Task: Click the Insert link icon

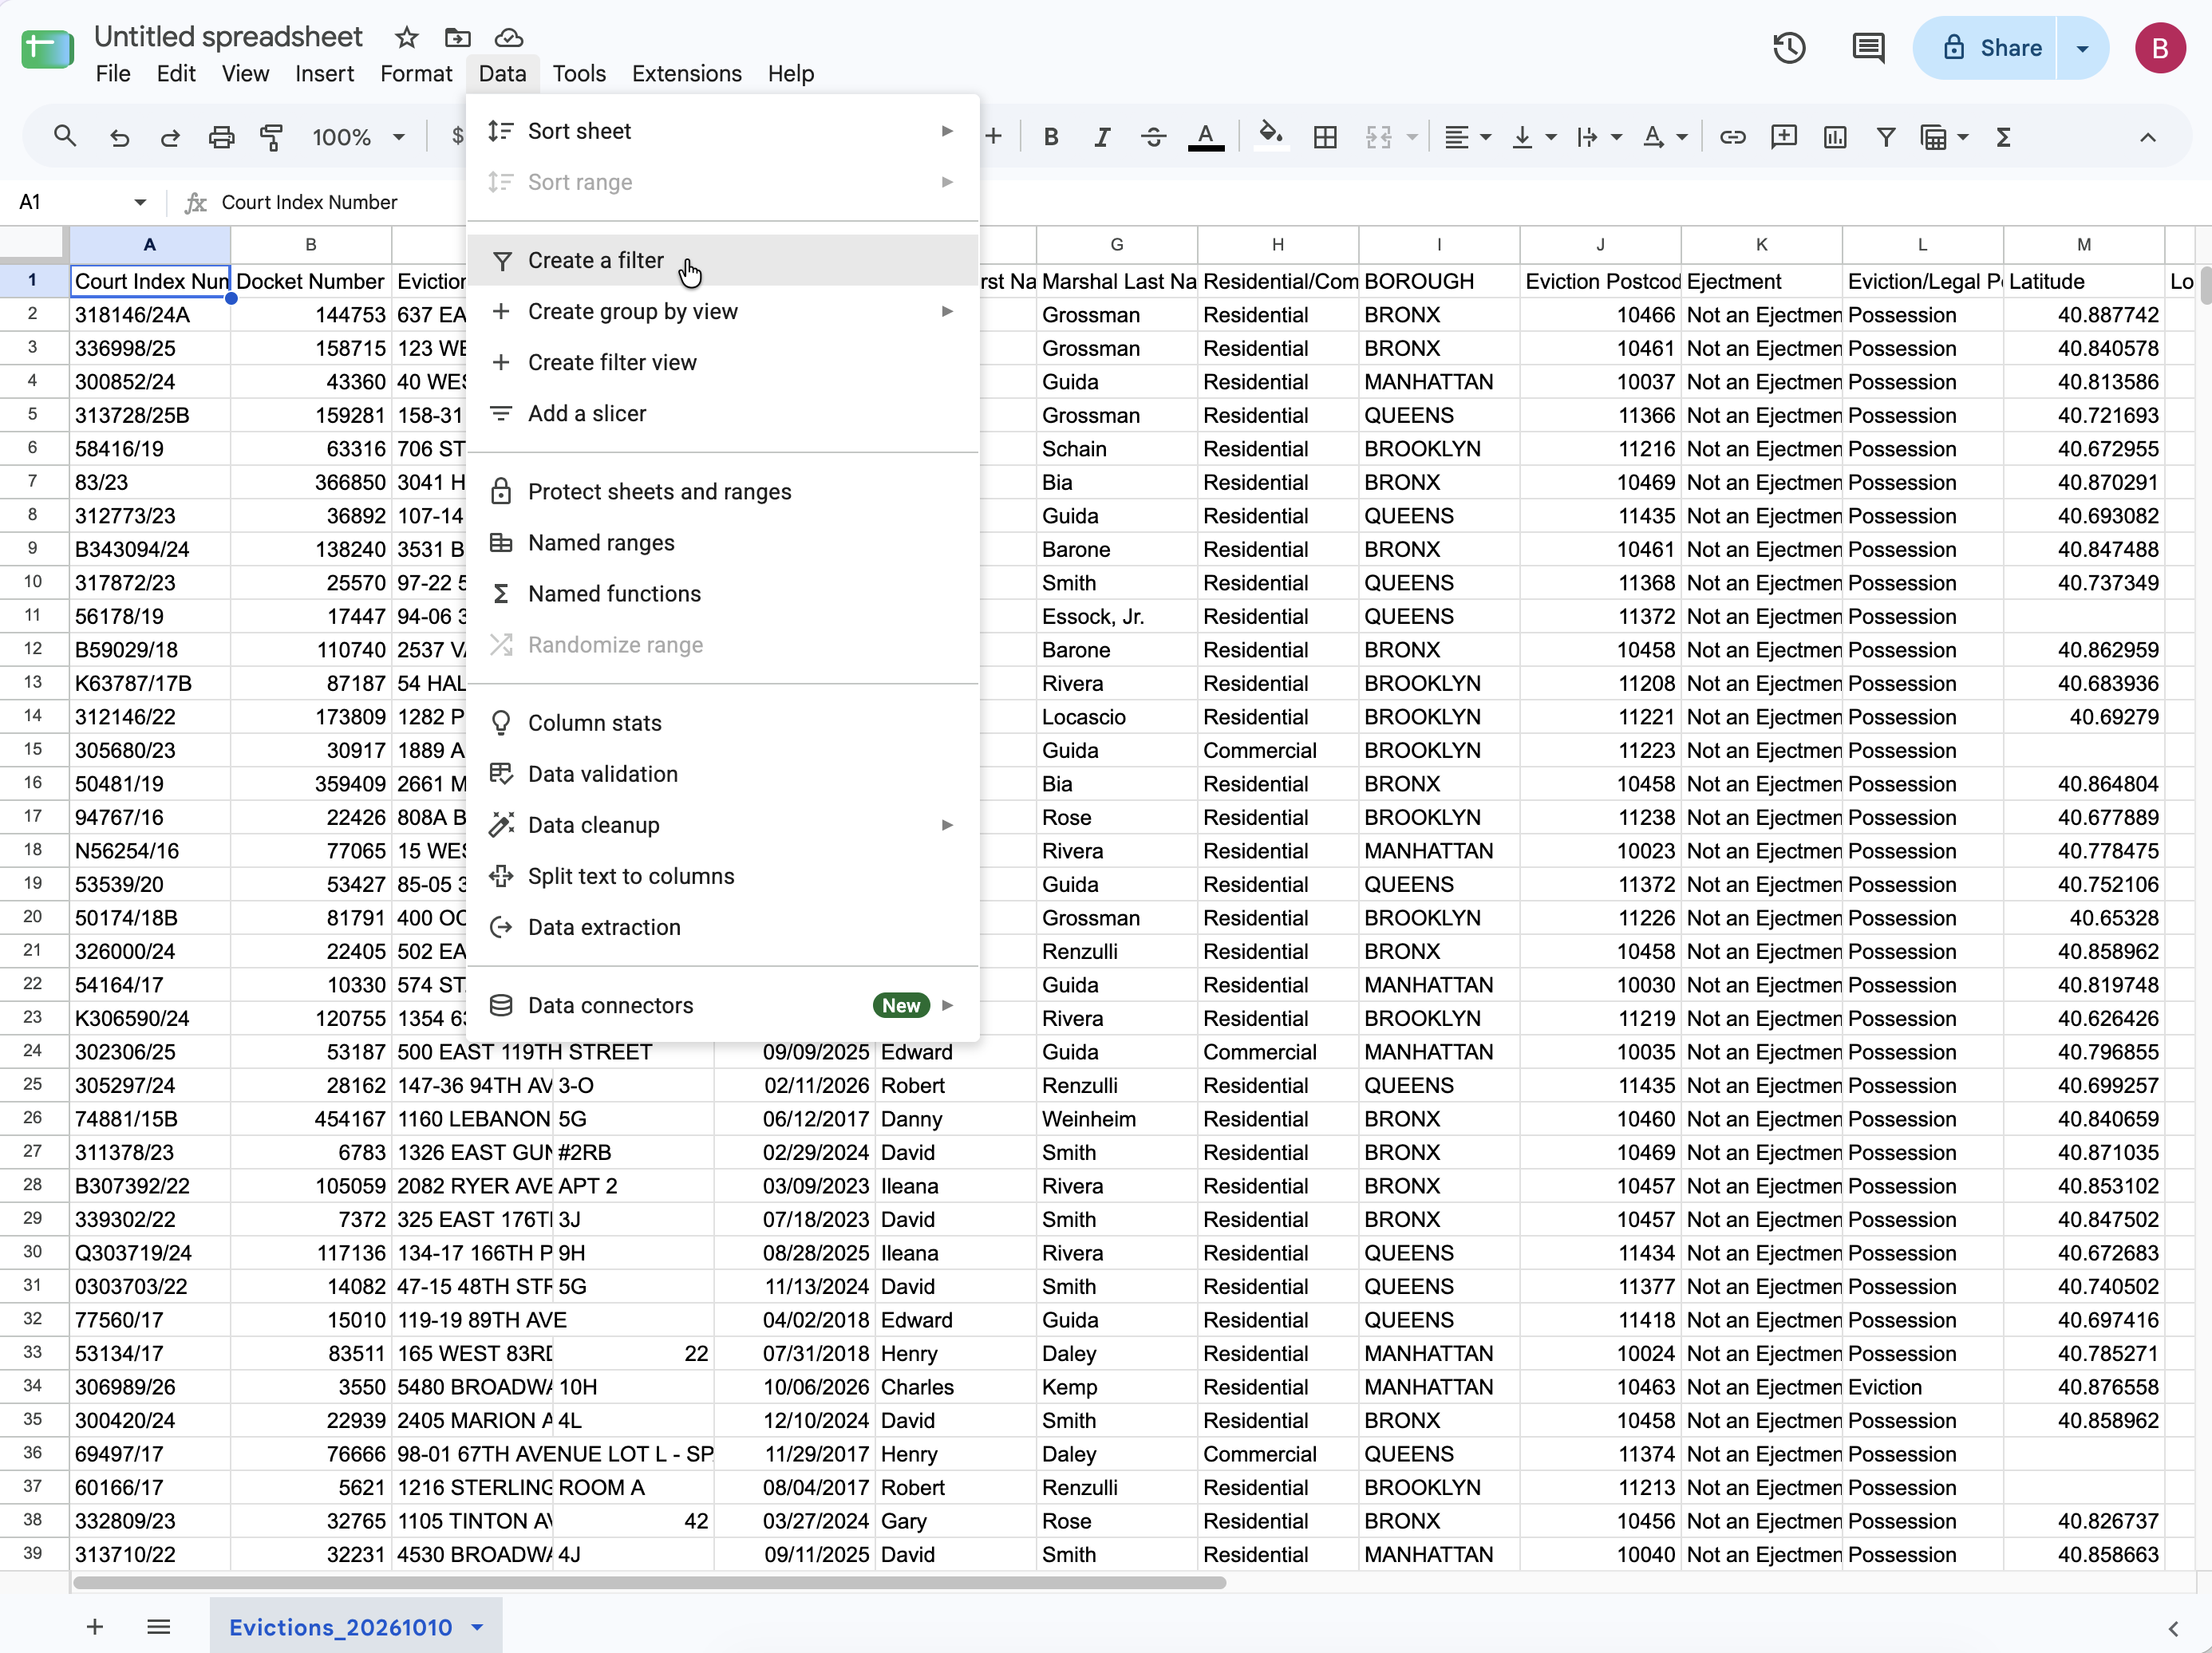Action: point(1733,137)
